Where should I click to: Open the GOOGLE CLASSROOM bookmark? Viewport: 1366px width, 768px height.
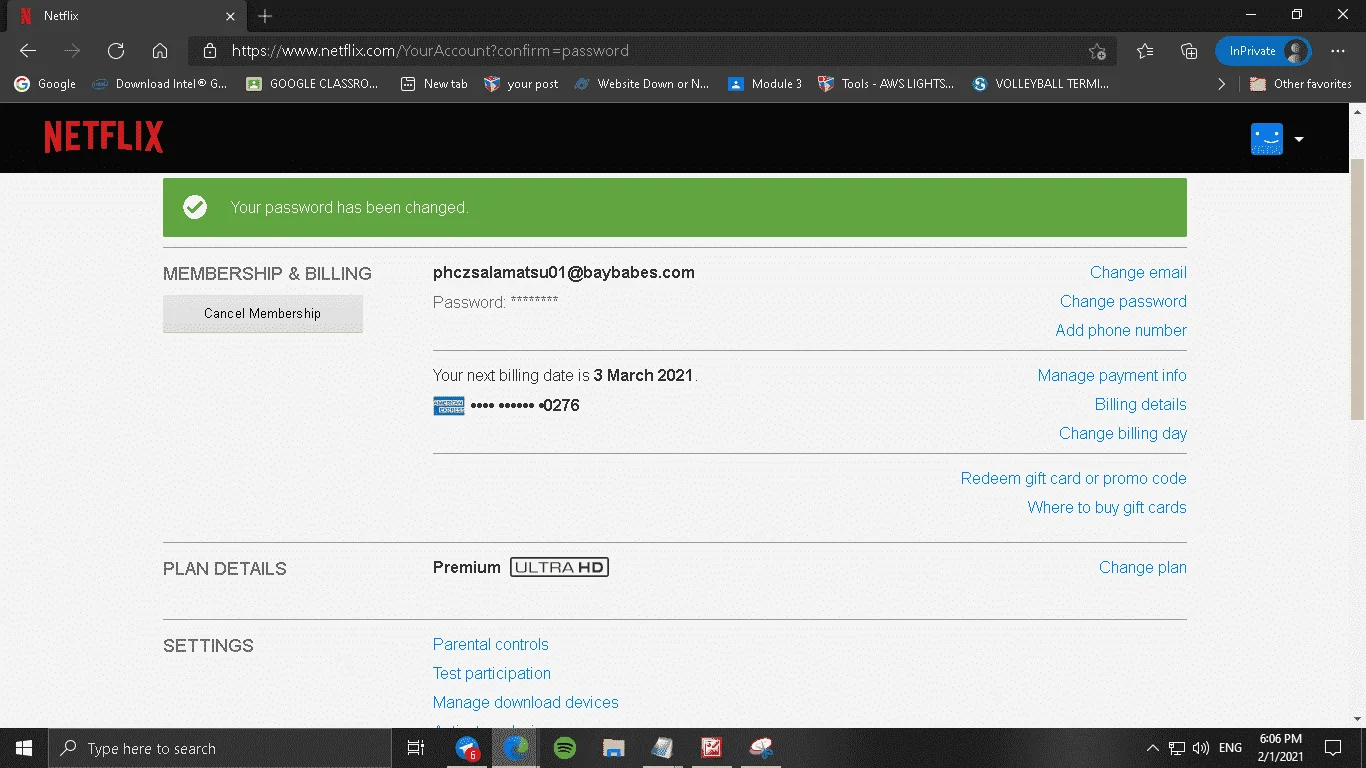(x=313, y=84)
